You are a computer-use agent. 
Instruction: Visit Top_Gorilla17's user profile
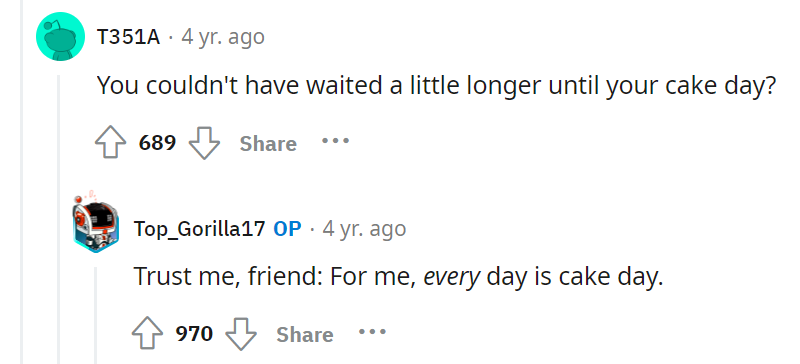[x=199, y=229]
